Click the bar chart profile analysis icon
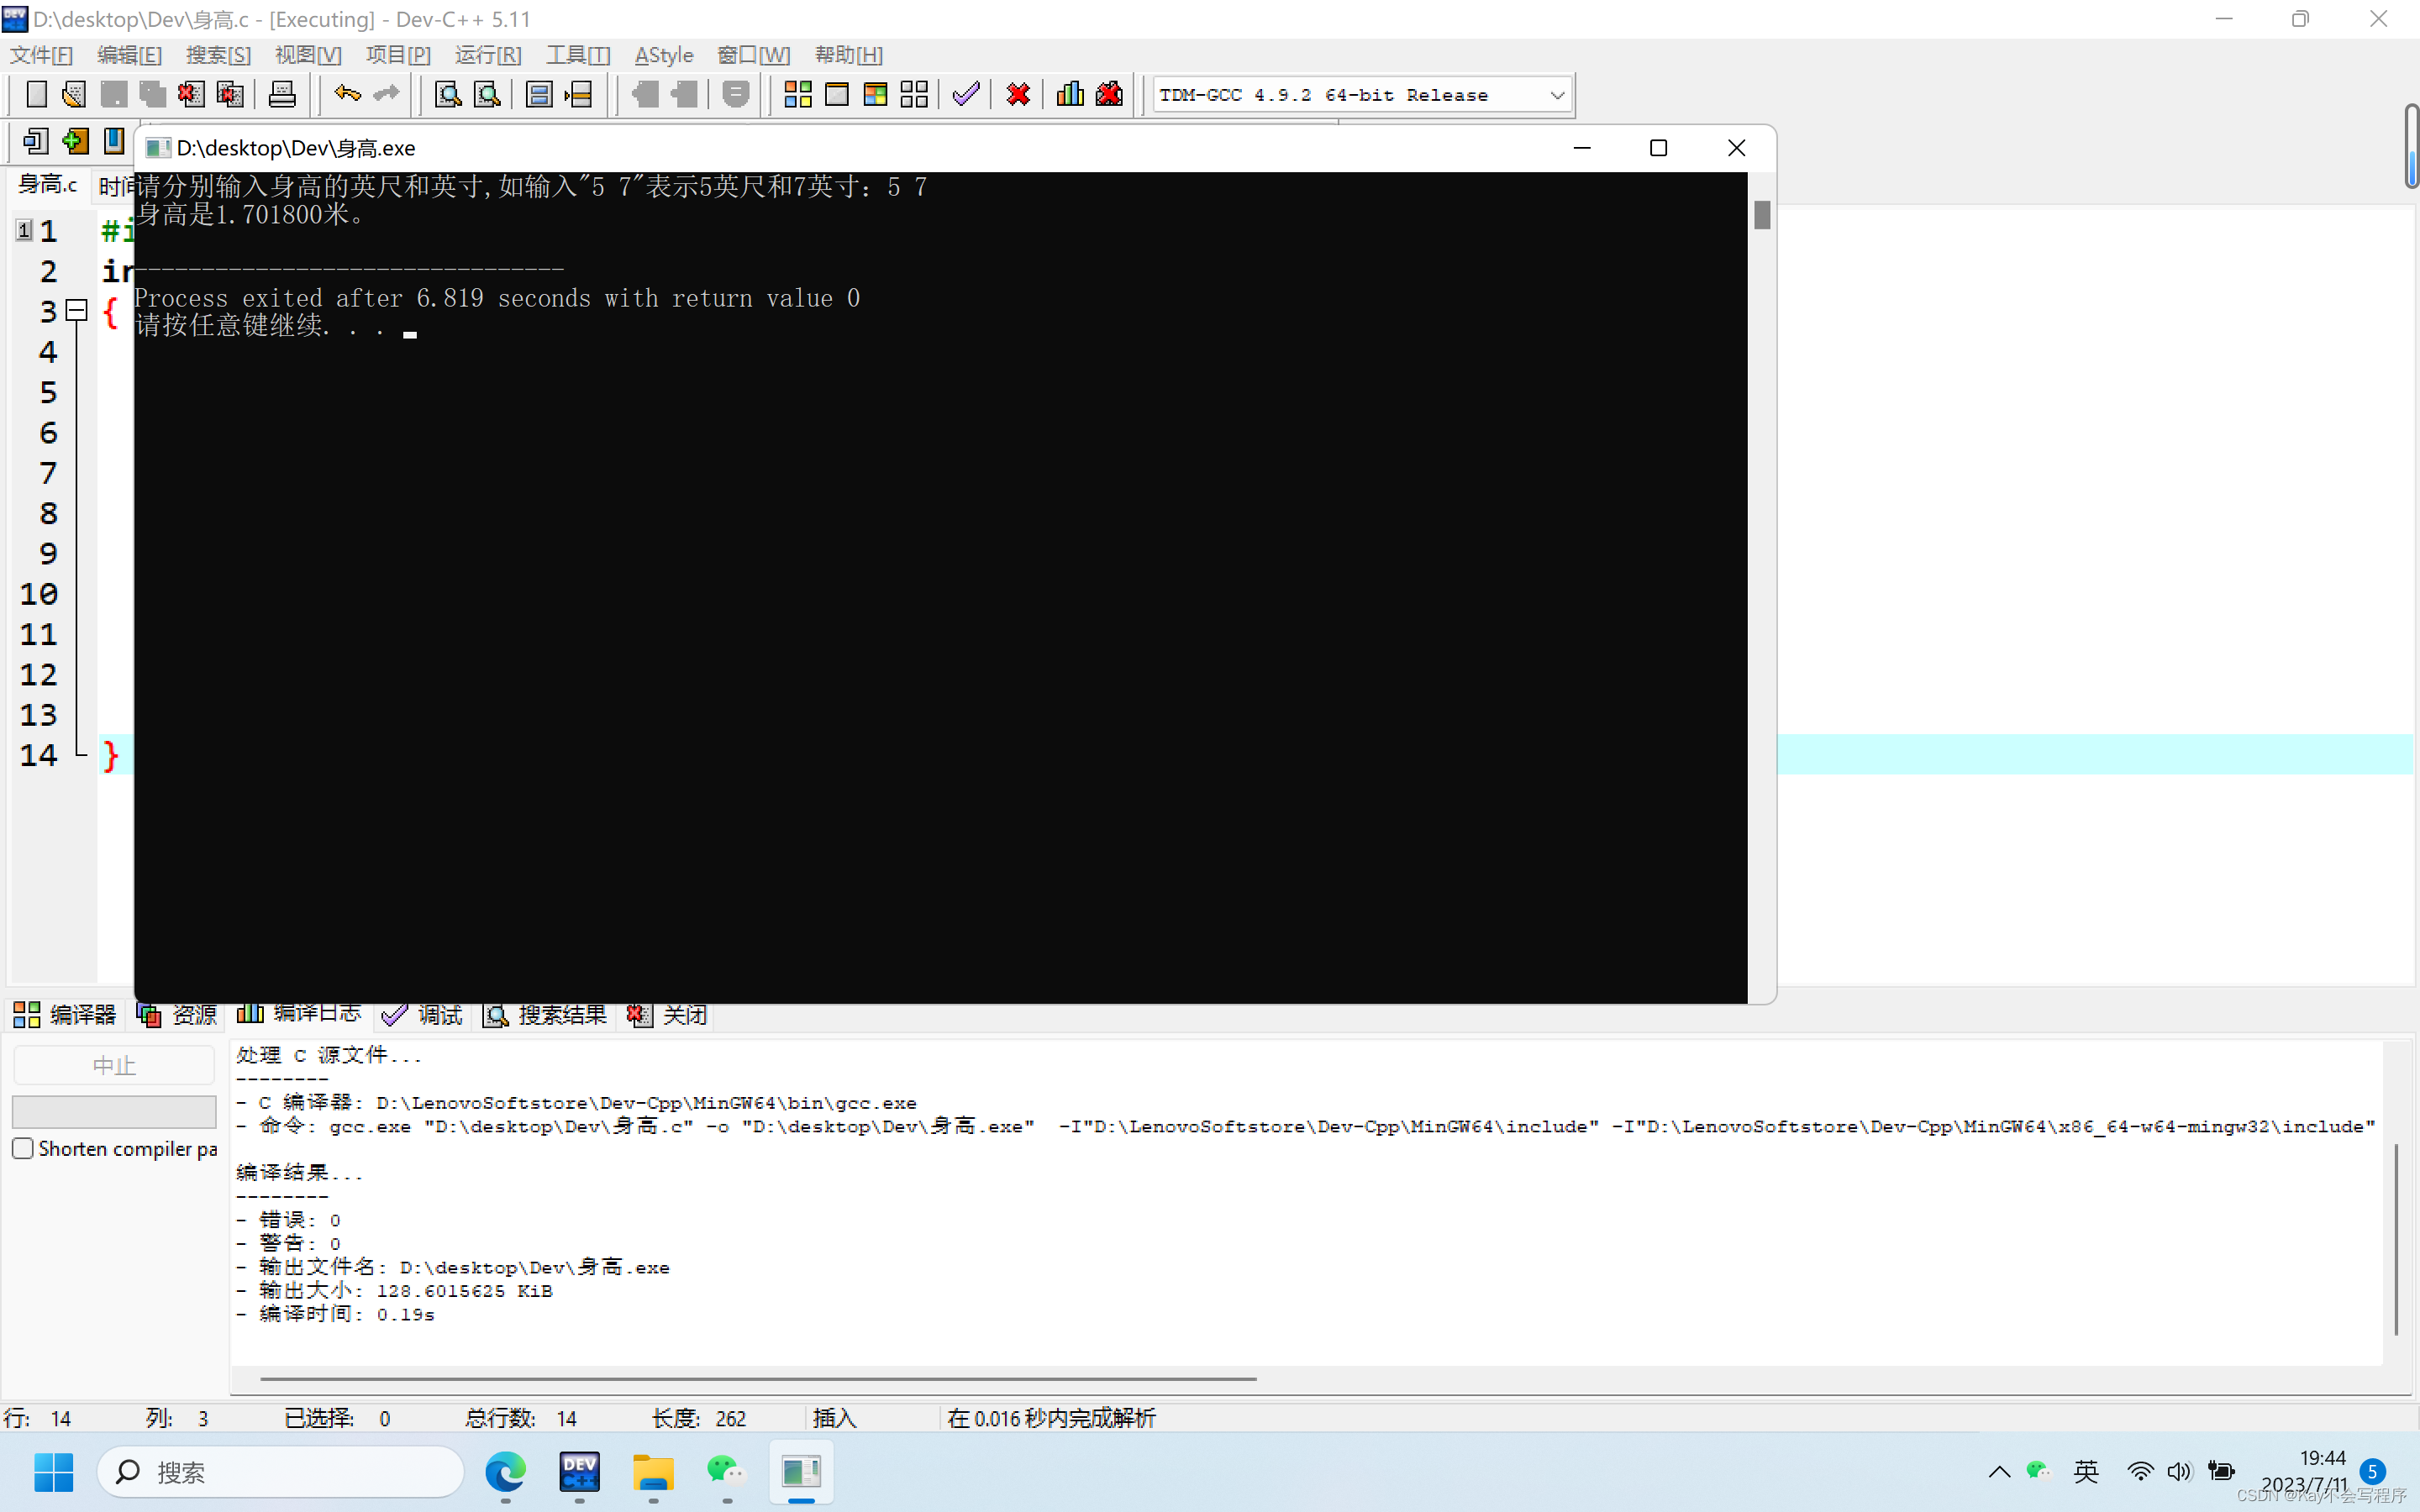 point(1069,95)
